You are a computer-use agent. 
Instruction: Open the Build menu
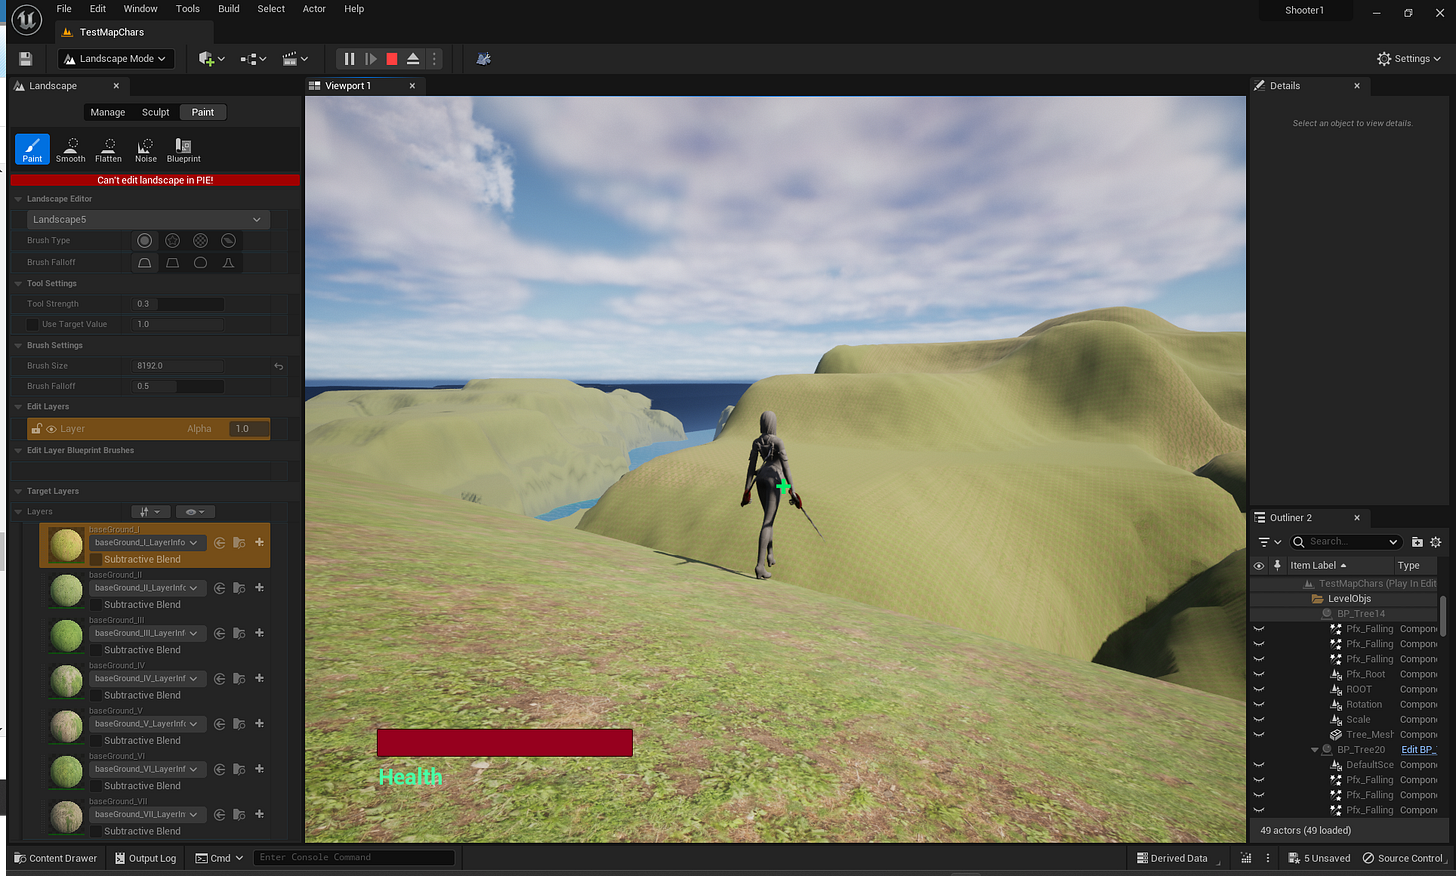coord(228,9)
